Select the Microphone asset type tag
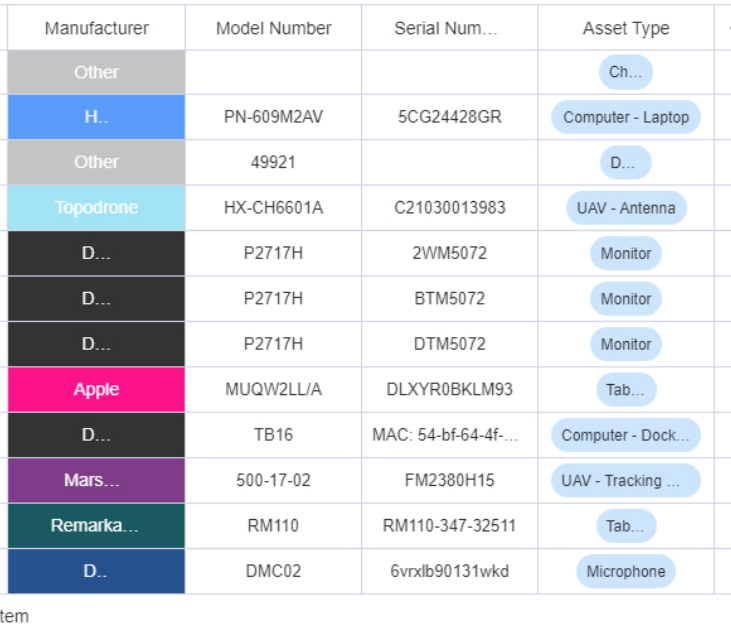This screenshot has height=632, width=731. pos(626,571)
